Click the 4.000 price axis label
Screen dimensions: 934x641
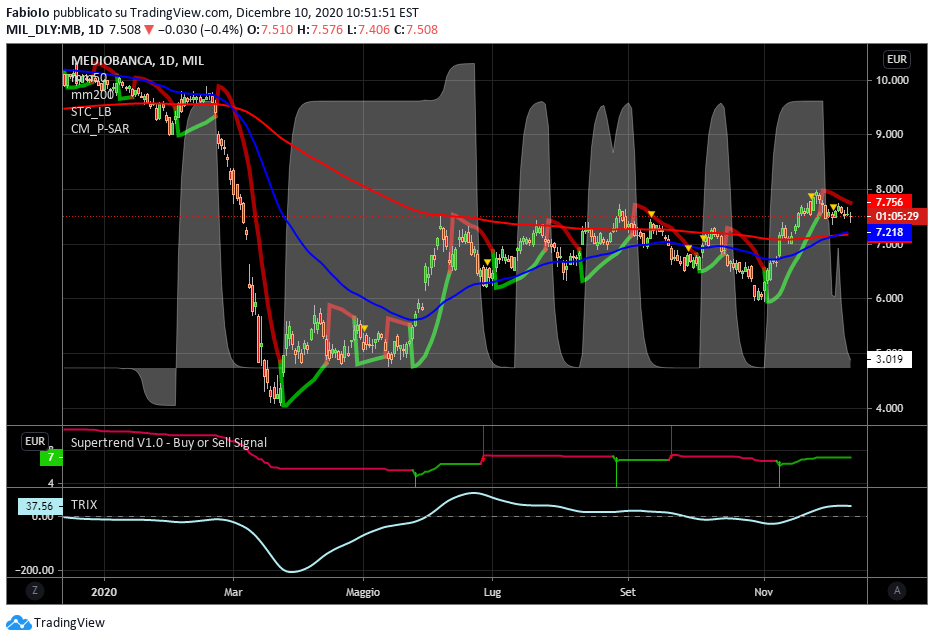pos(889,409)
